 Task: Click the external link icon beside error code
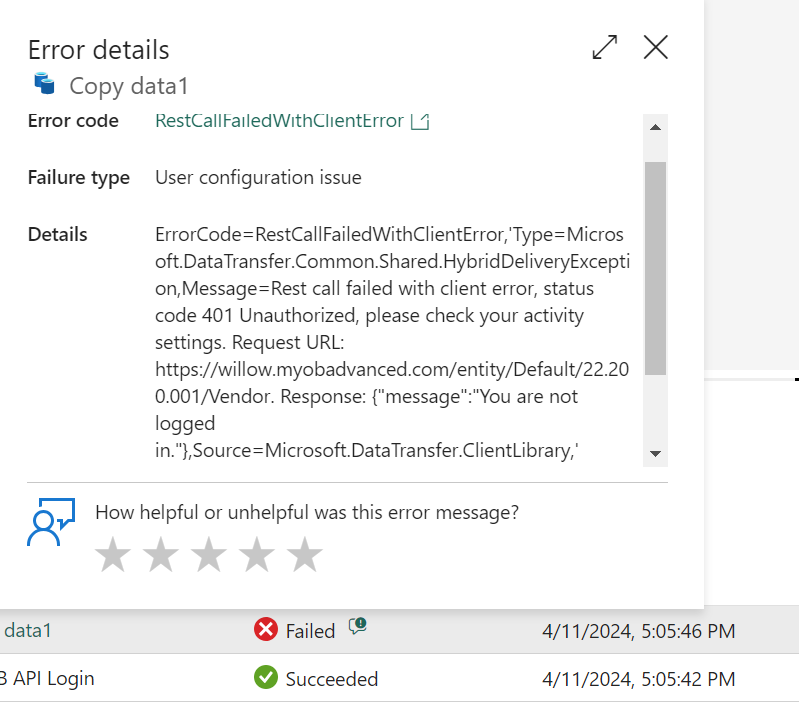point(420,121)
